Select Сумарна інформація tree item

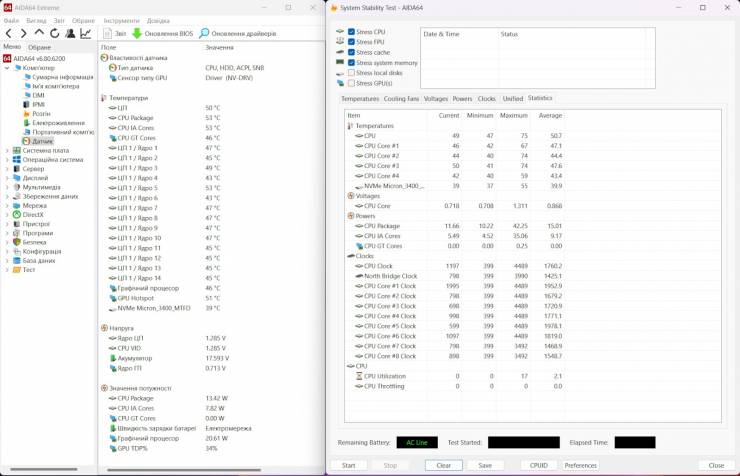tap(62, 77)
